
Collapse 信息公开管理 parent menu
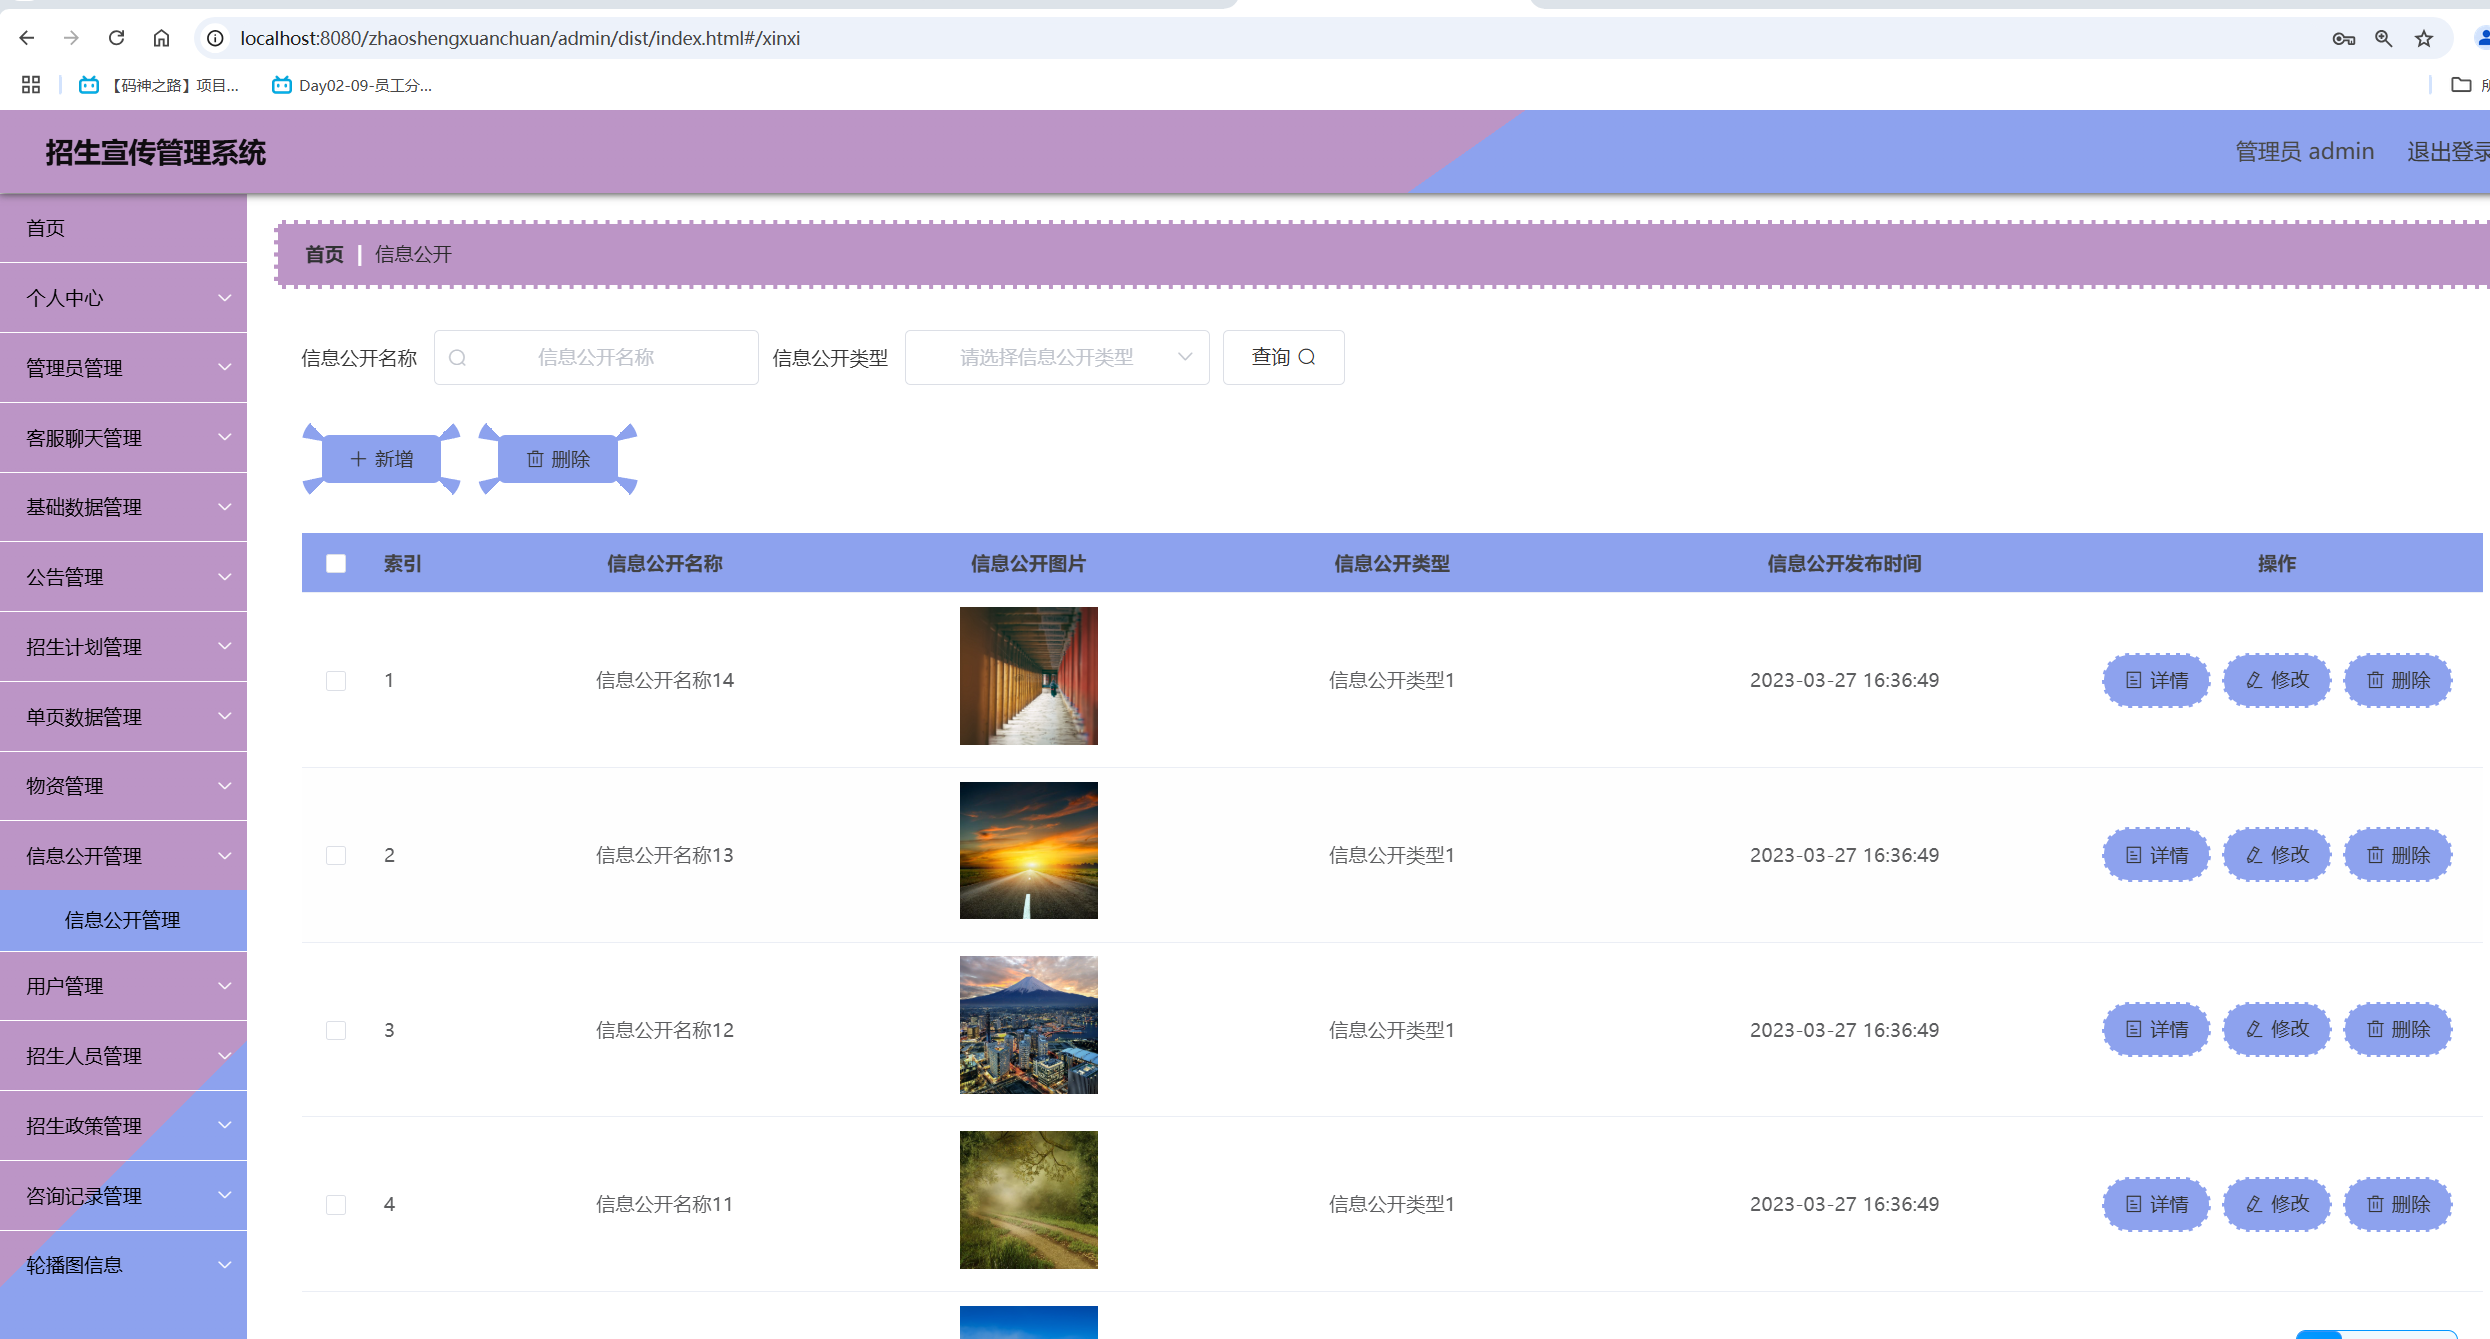pyautogui.click(x=123, y=856)
